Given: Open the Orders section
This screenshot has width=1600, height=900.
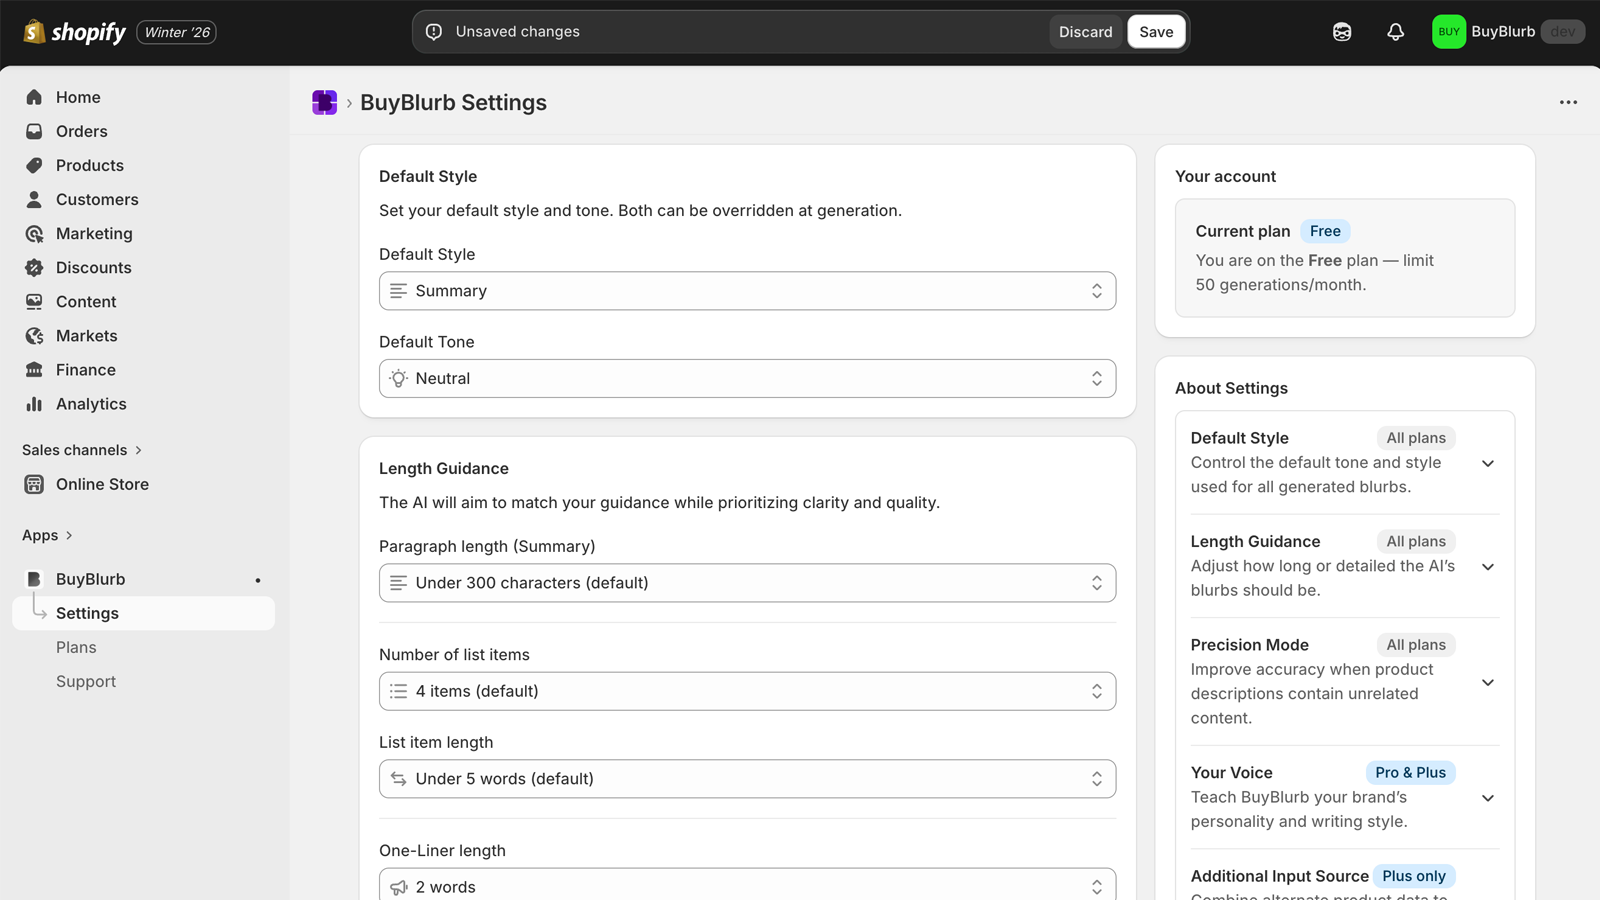Looking at the screenshot, I should (81, 131).
